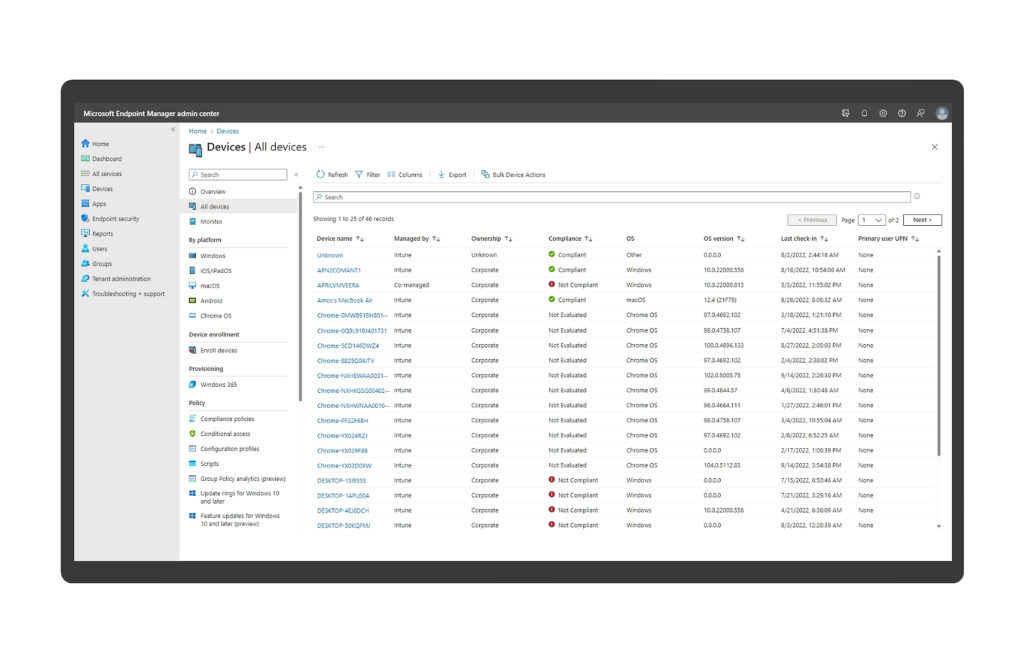Click the main device search field

612,197
